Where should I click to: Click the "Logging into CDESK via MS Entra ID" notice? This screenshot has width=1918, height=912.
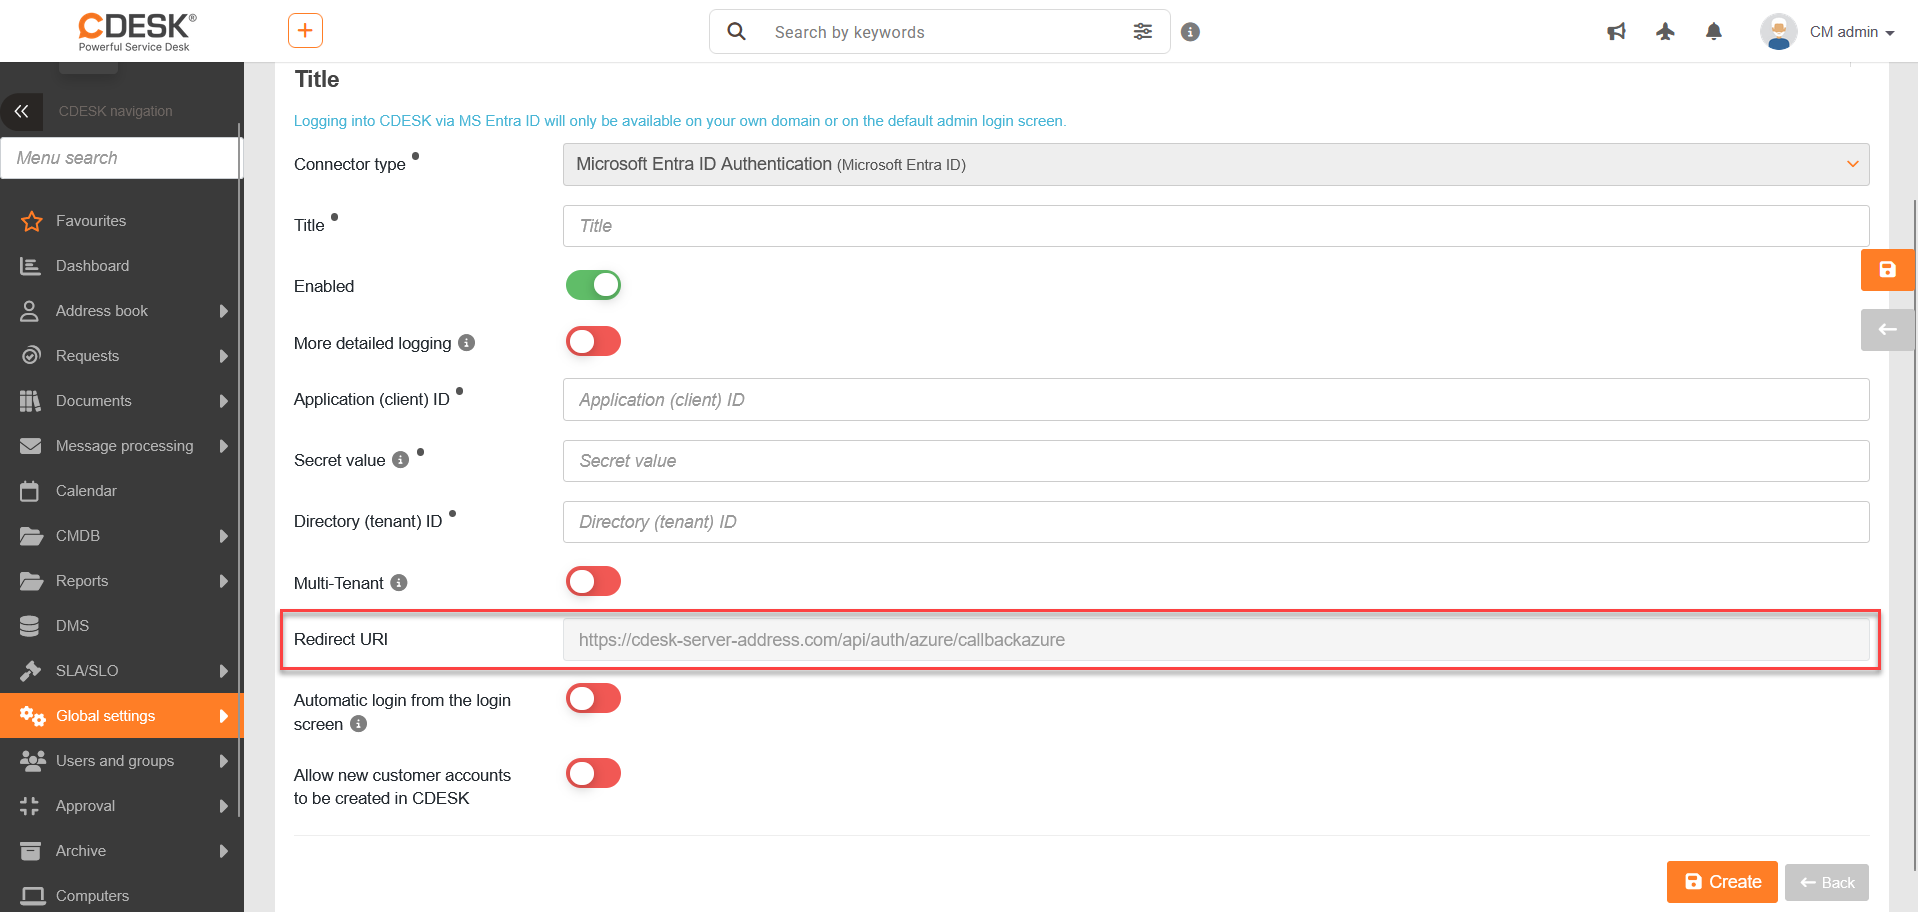[x=680, y=121]
